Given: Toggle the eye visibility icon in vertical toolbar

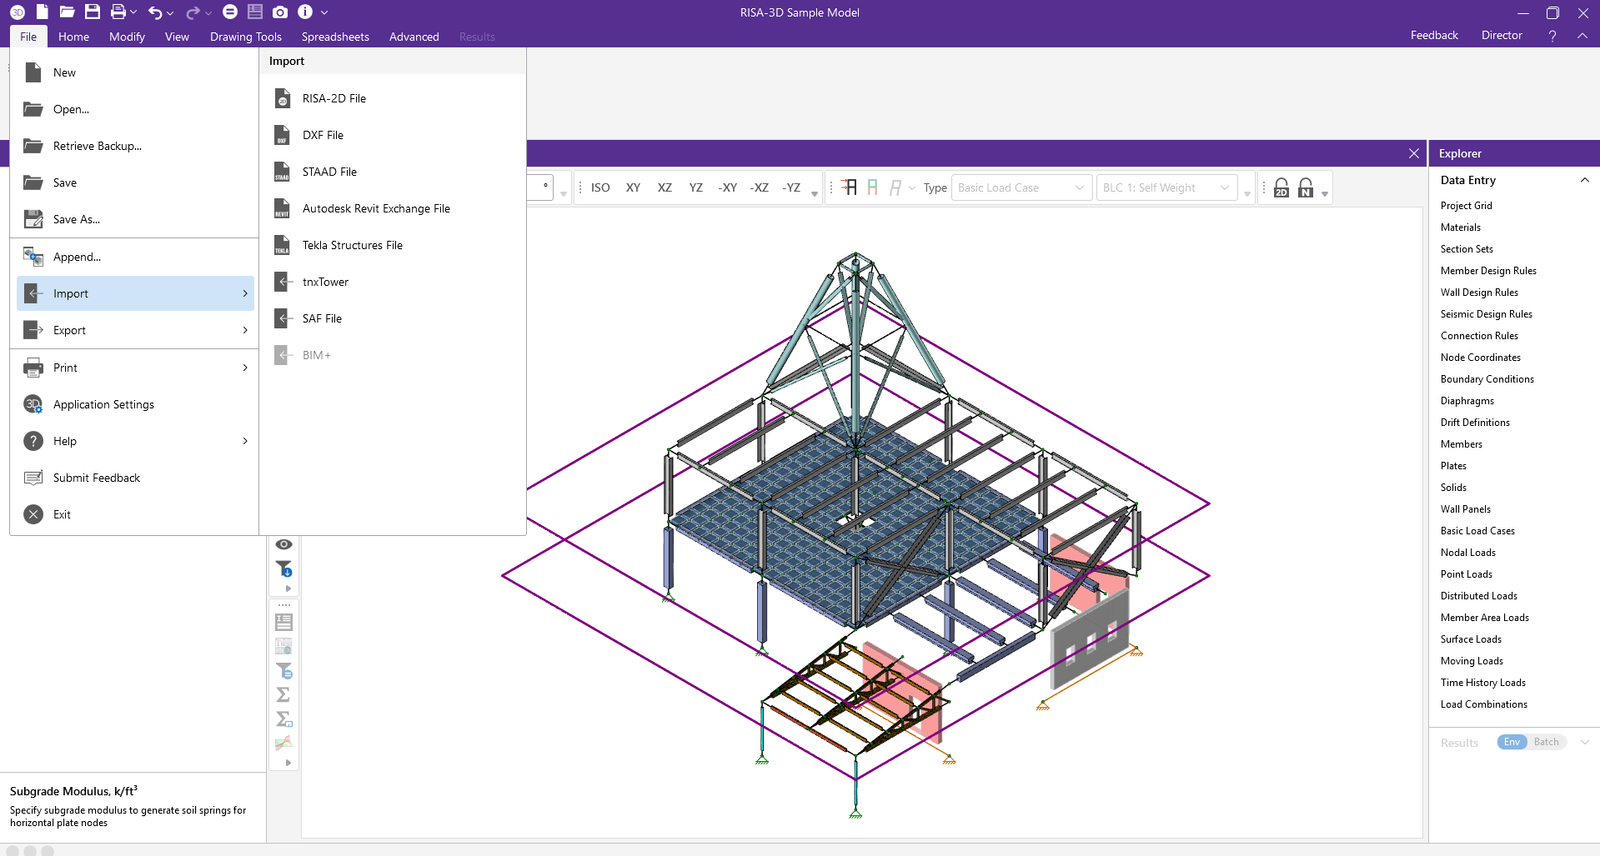Looking at the screenshot, I should 284,544.
